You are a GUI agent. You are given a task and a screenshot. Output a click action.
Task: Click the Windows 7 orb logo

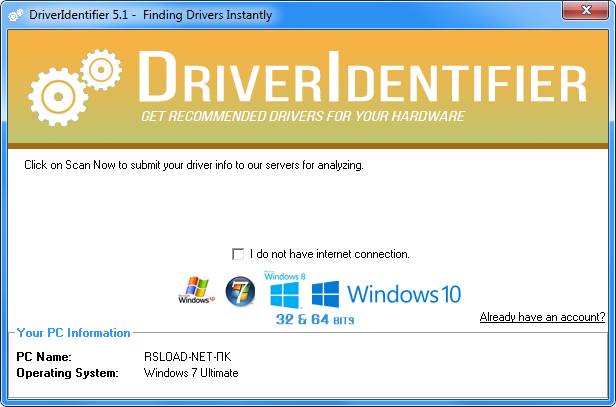click(240, 292)
